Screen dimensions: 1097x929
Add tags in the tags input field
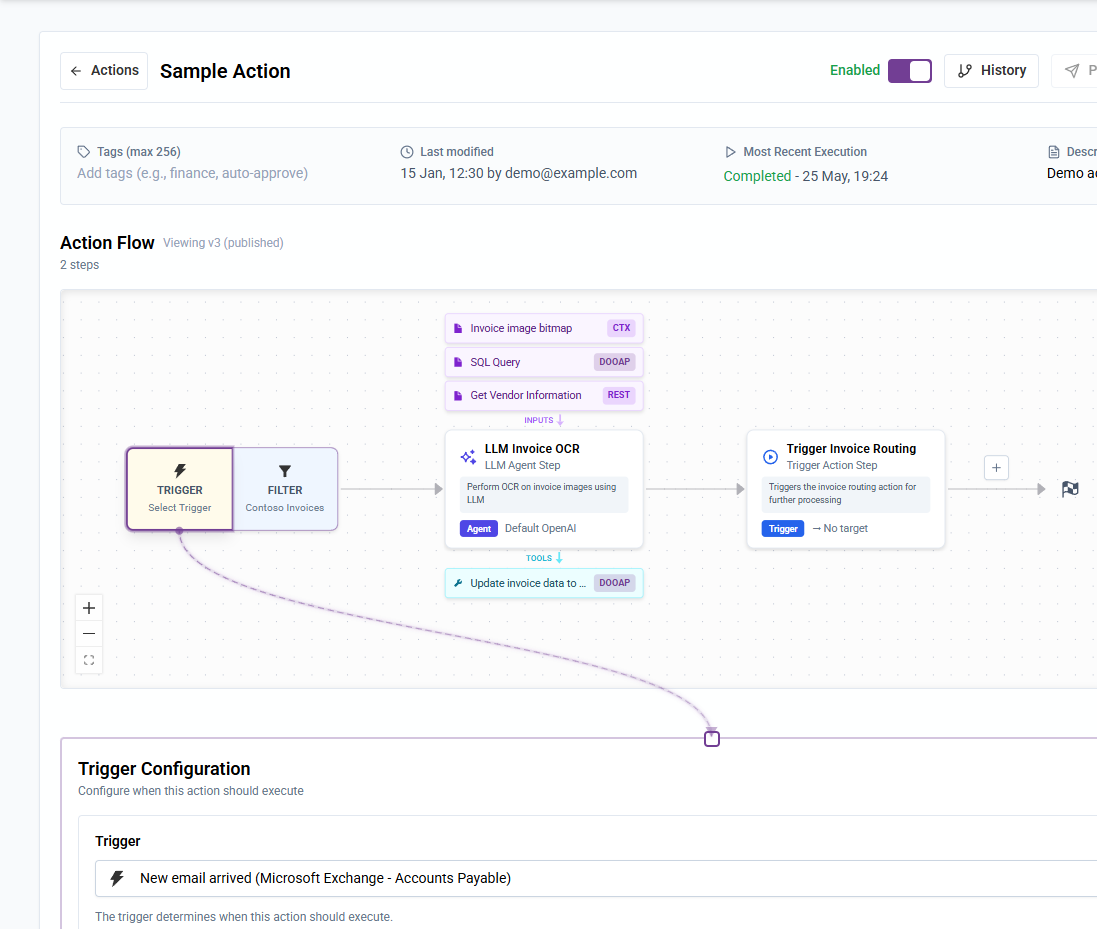[x=192, y=173]
